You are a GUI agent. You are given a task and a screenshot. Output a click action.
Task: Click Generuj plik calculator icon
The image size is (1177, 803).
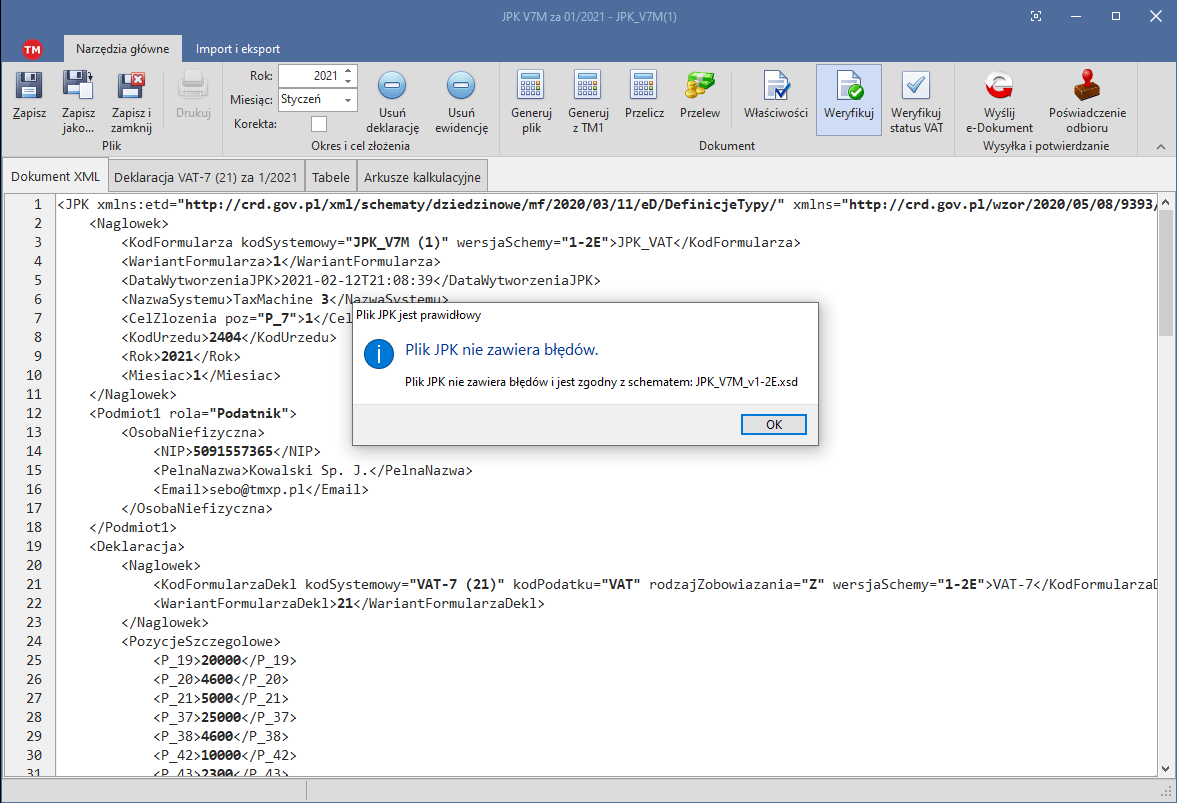coord(531,88)
